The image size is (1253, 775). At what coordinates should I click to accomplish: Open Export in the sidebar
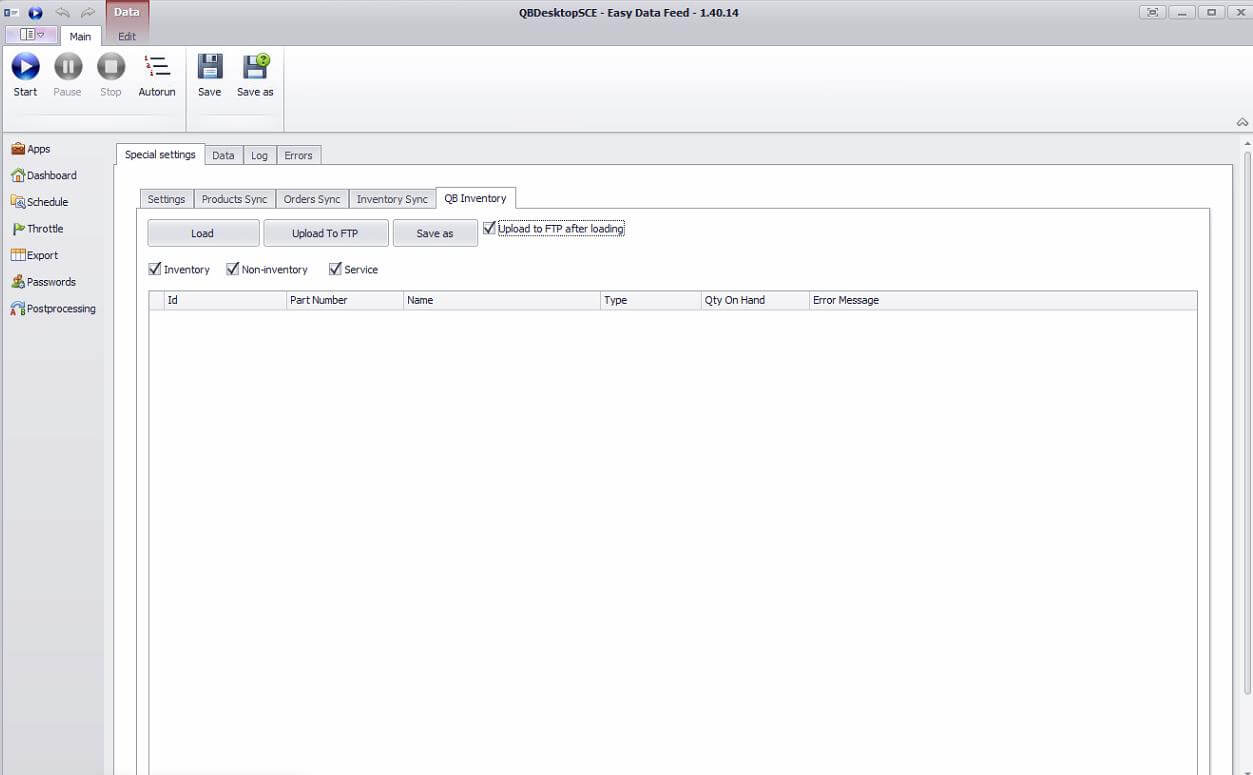point(35,255)
